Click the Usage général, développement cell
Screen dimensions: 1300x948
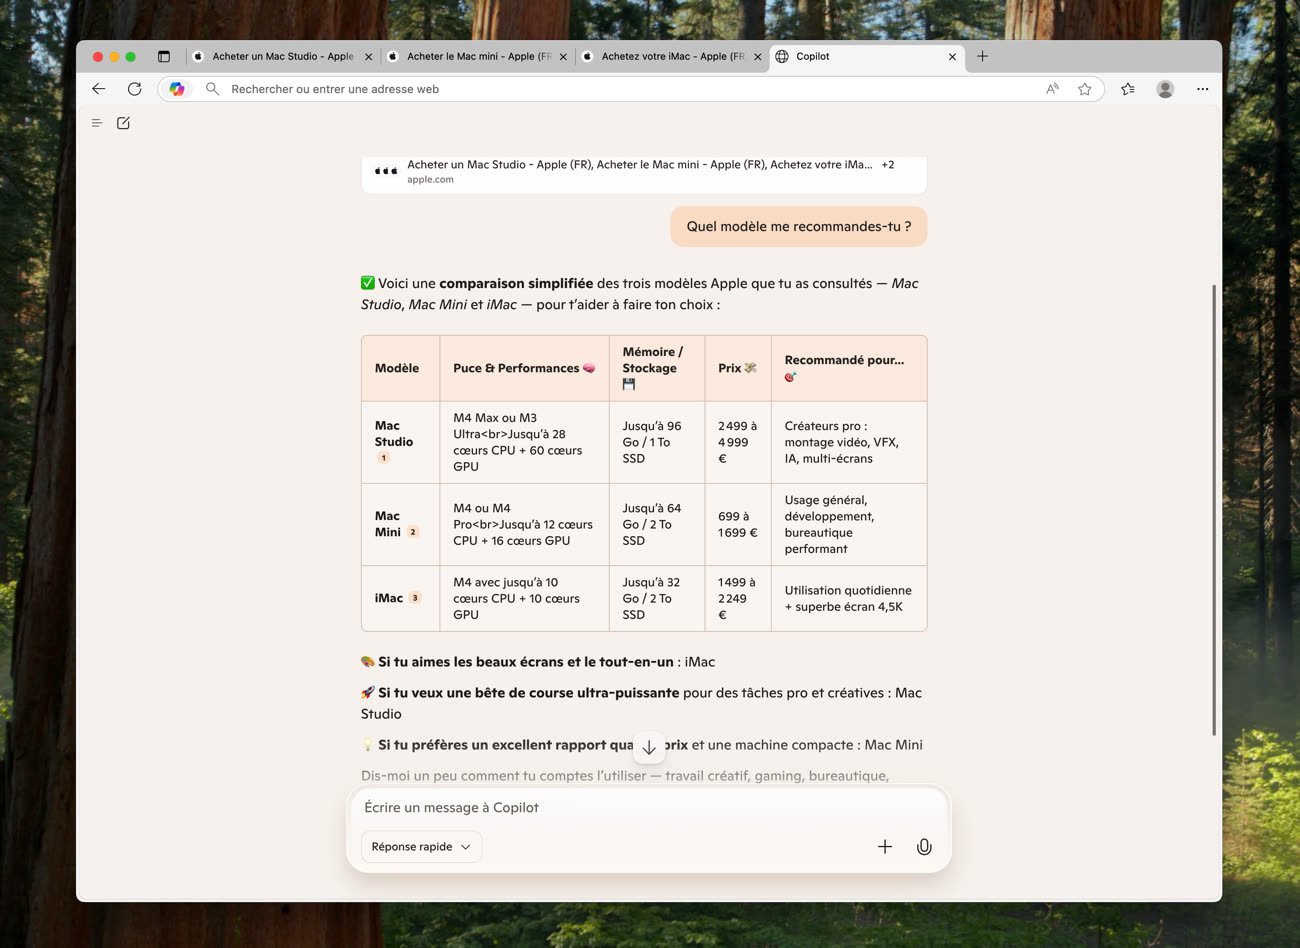(849, 525)
